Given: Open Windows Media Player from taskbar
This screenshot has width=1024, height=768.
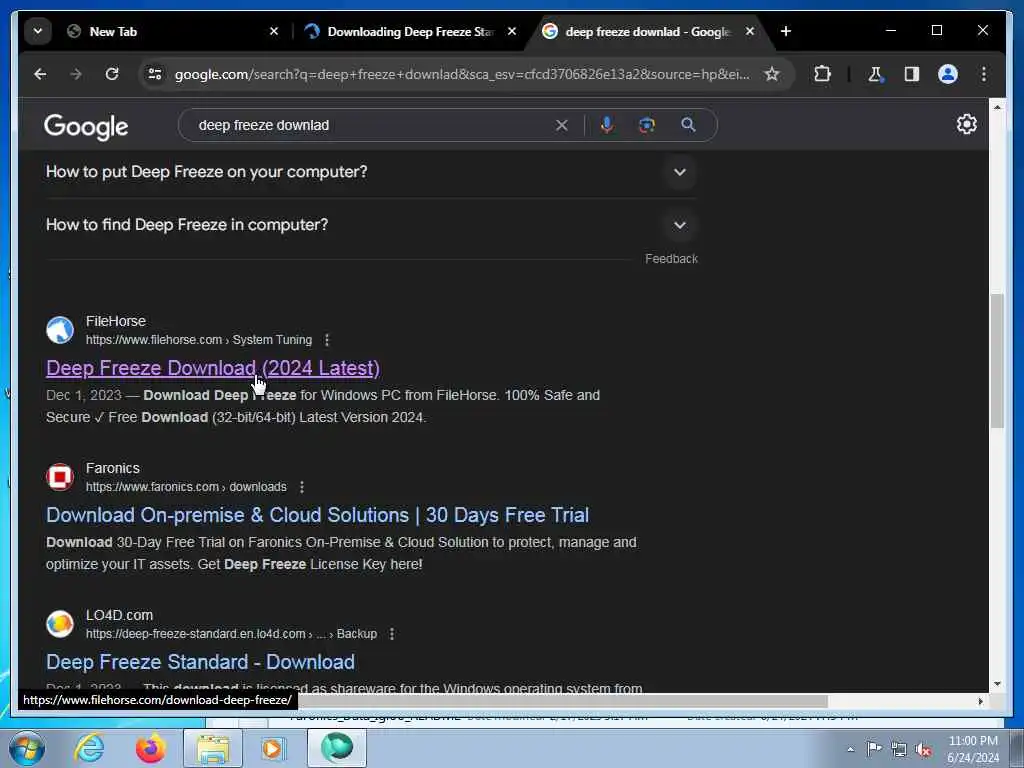Looking at the screenshot, I should [x=273, y=748].
